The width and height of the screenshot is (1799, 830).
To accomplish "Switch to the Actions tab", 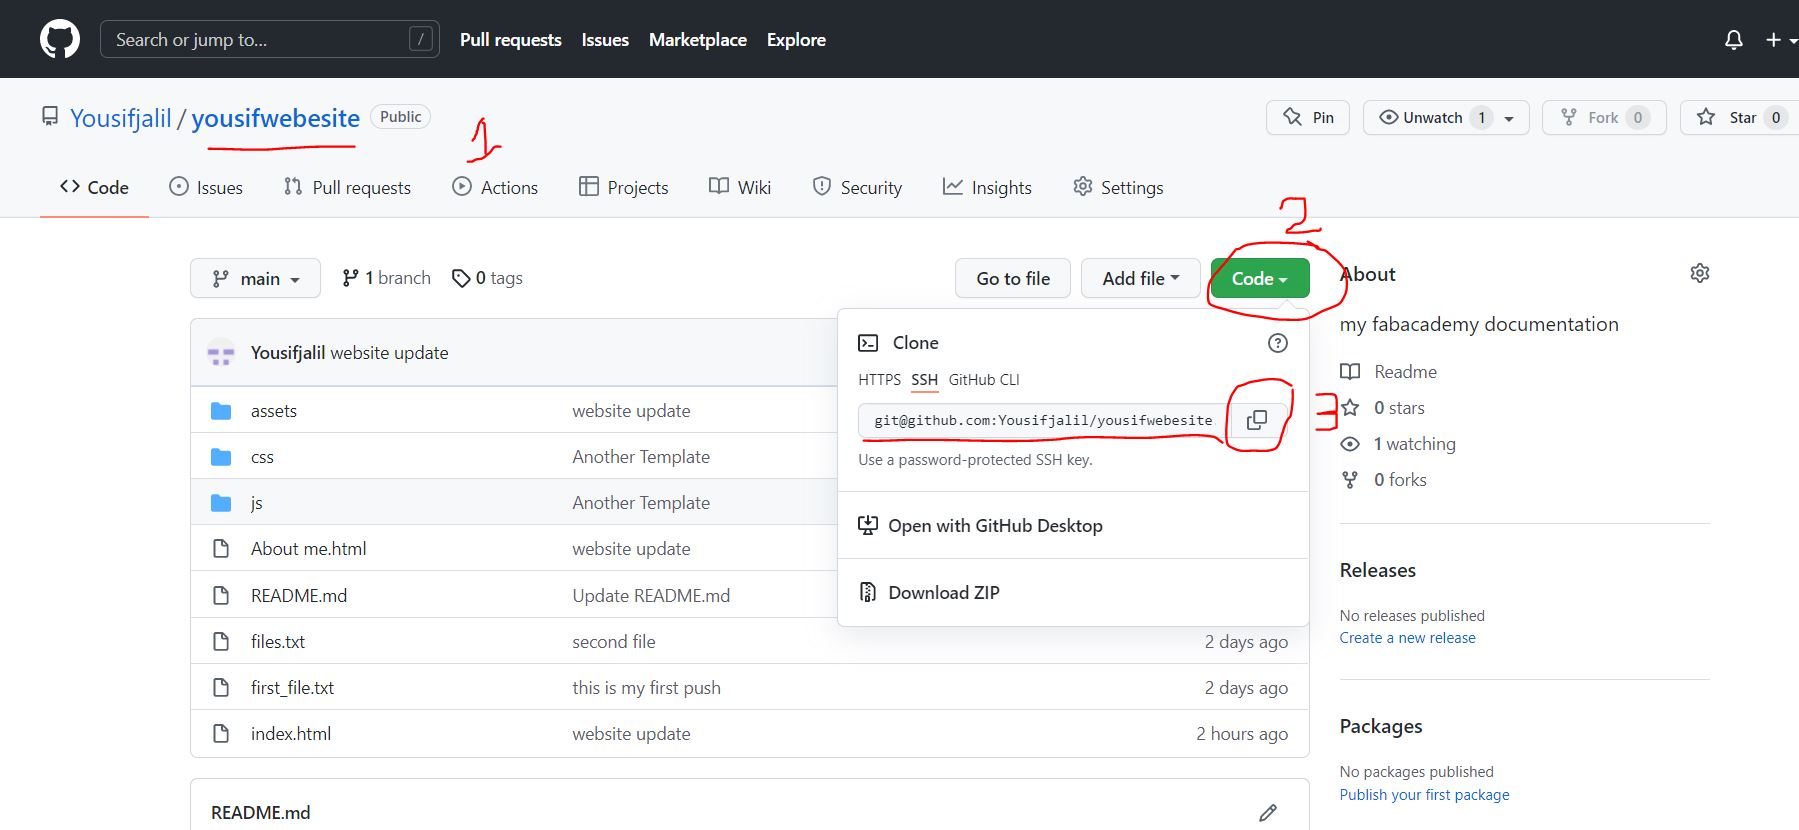I will tap(495, 187).
